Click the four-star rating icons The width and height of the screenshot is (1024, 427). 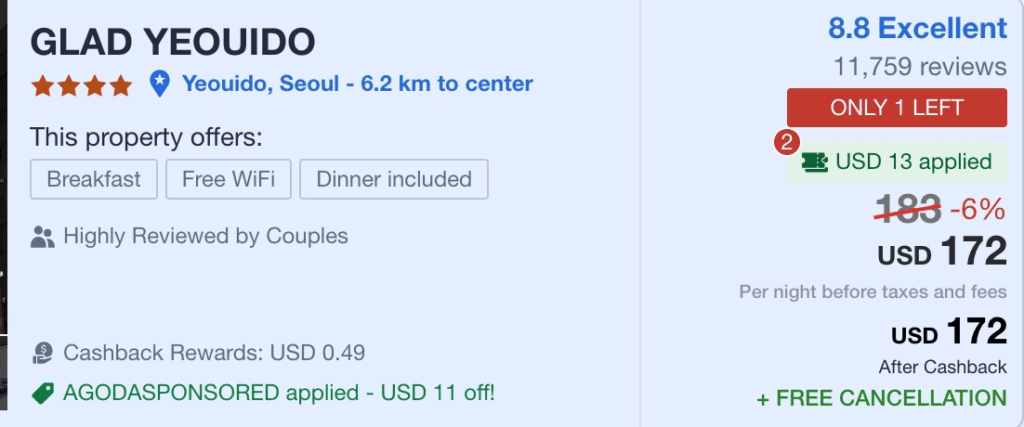click(81, 86)
